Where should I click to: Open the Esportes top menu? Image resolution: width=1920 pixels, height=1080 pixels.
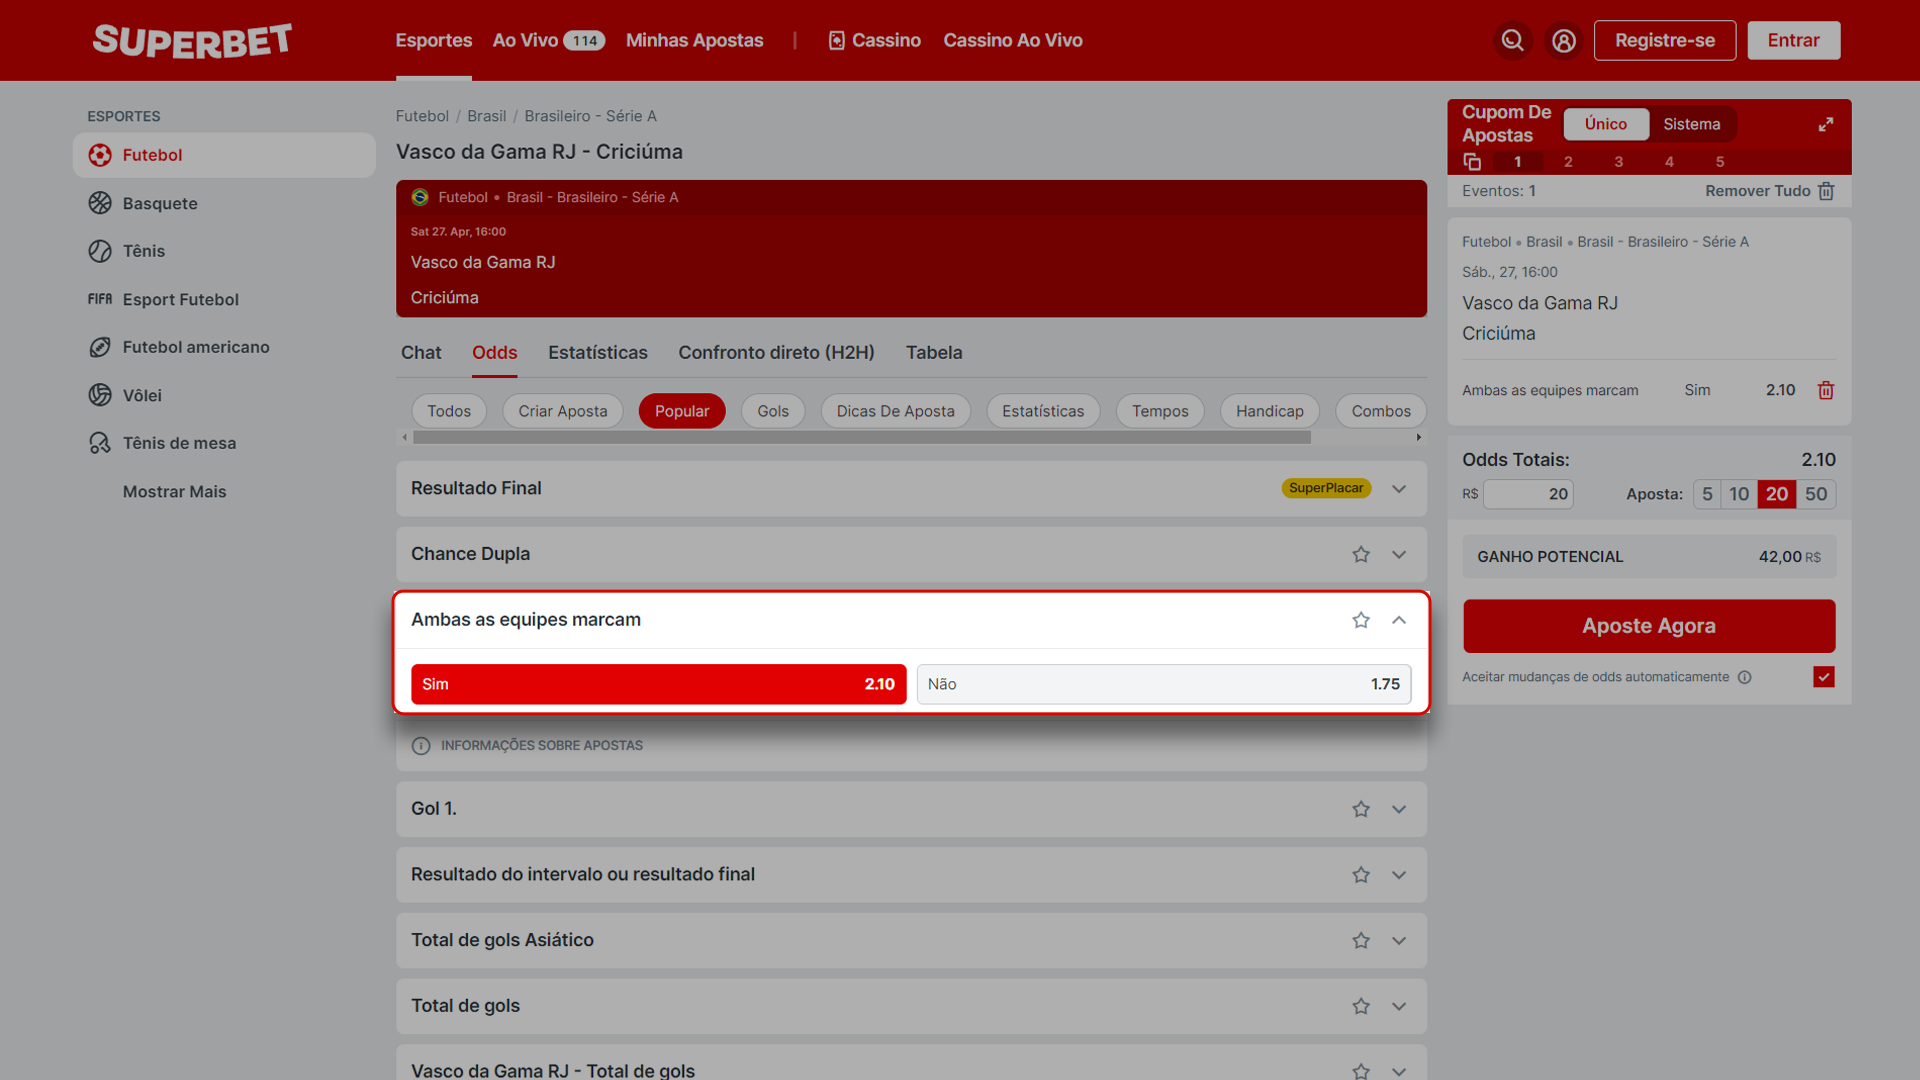434,40
